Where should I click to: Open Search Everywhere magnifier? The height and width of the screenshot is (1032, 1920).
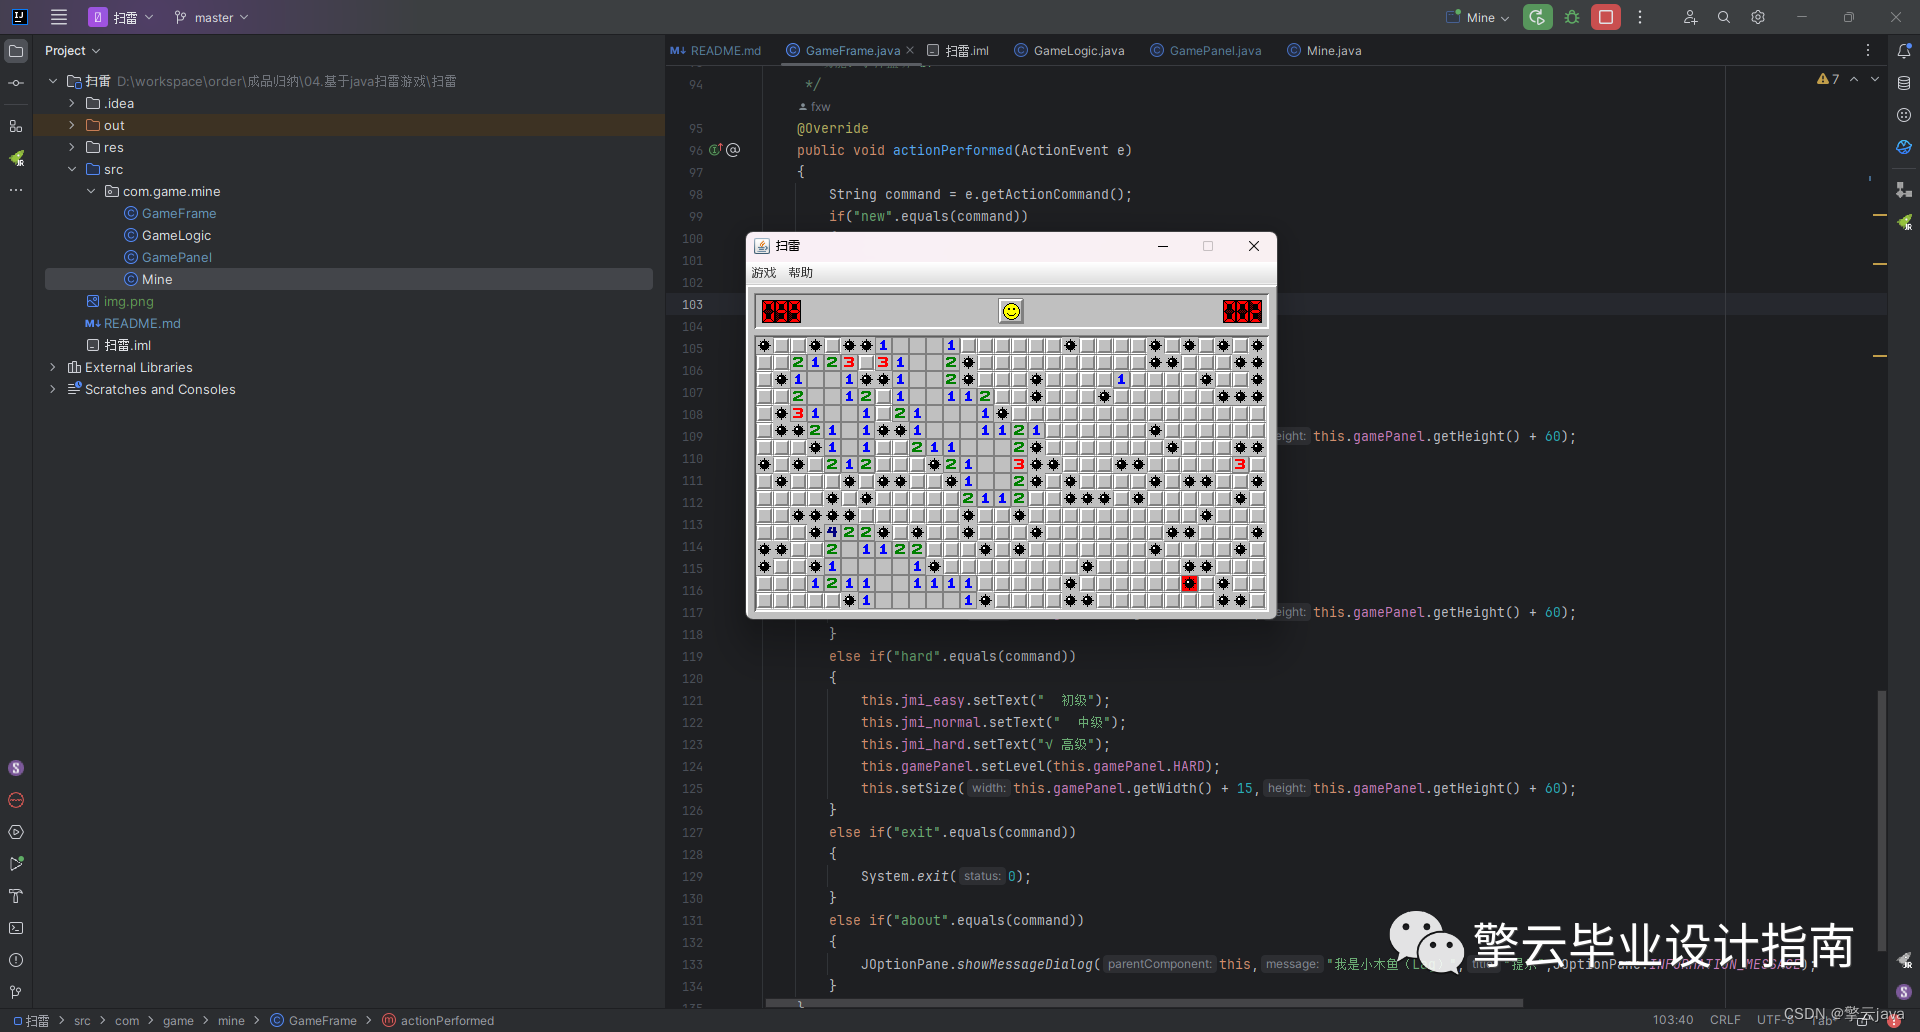[x=1724, y=17]
